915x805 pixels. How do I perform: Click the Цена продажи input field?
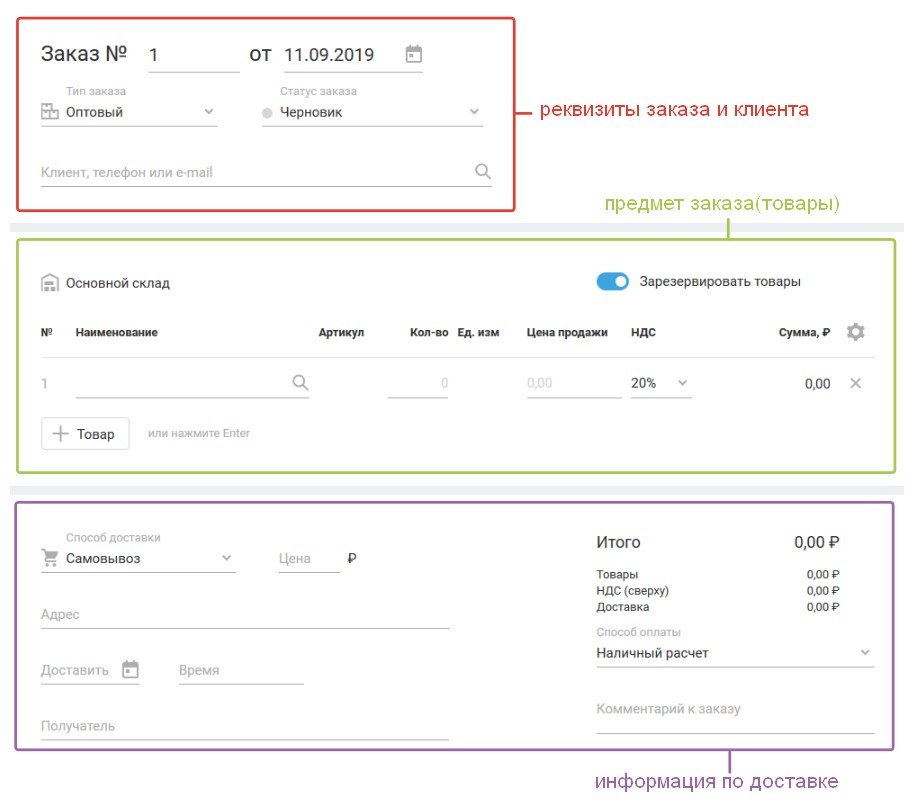(x=573, y=383)
